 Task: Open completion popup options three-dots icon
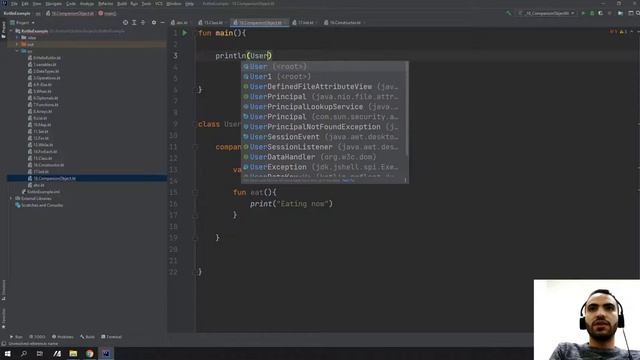(x=405, y=180)
